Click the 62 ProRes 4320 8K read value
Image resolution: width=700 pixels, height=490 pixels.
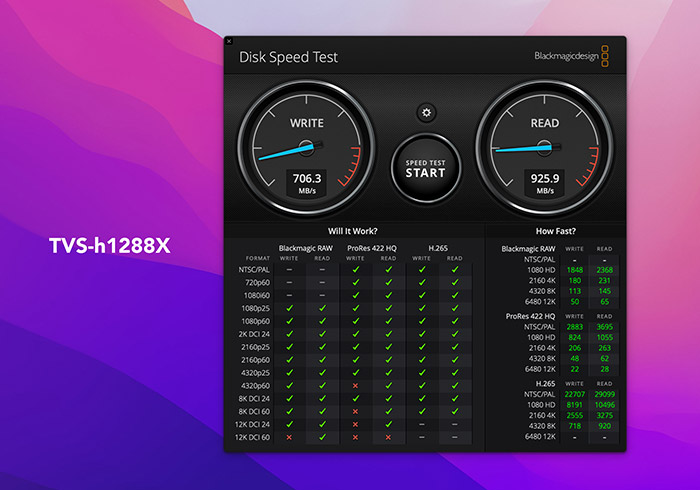pos(604,358)
